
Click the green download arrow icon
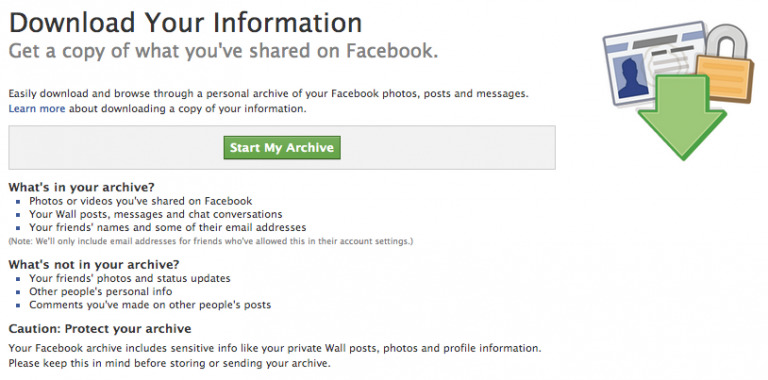click(682, 118)
